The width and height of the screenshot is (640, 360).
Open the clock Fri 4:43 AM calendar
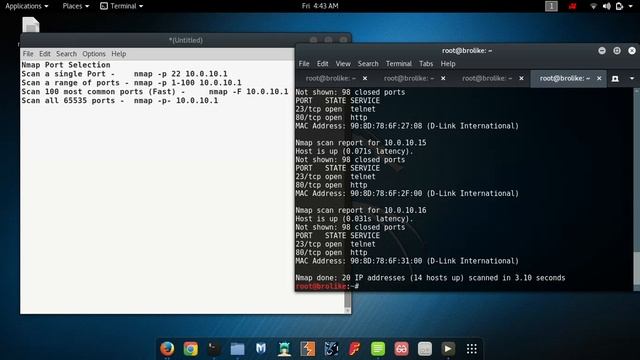[320, 6]
